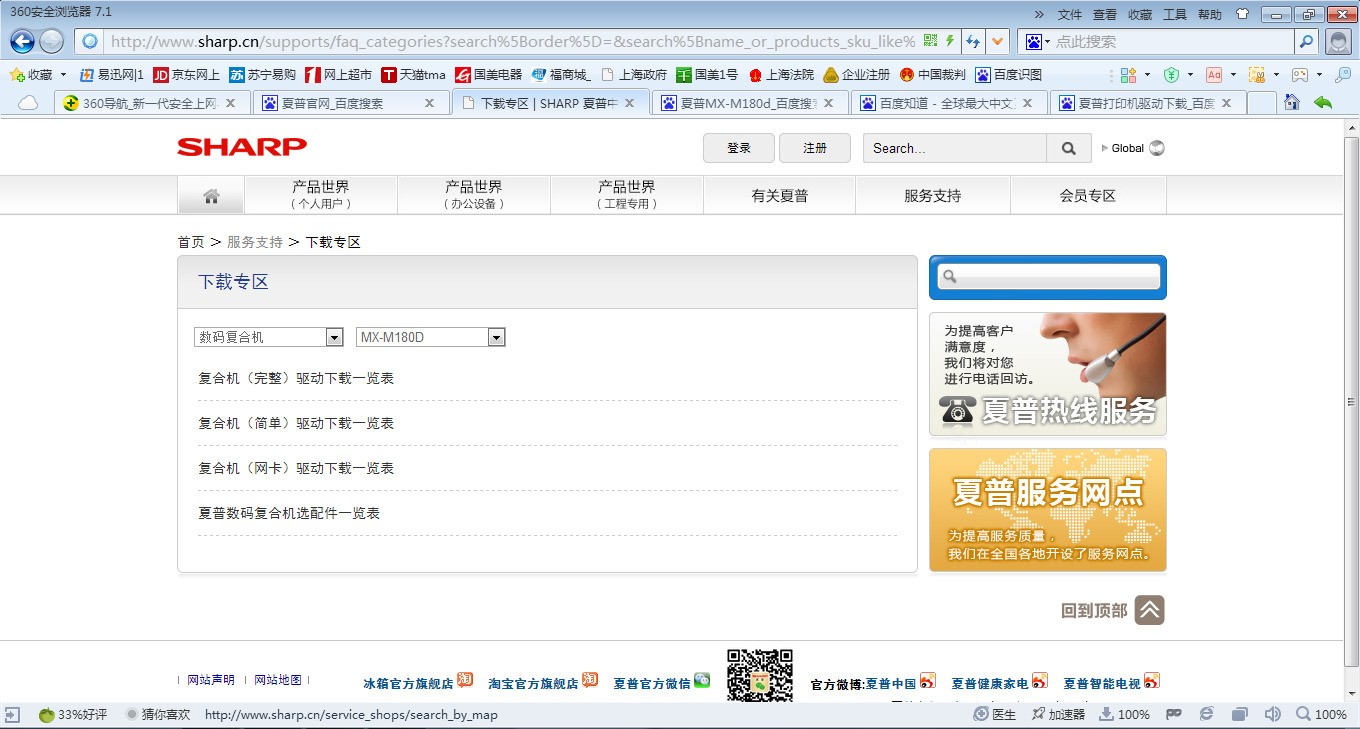The width and height of the screenshot is (1360, 729).
Task: Switch to 百度知道 tab
Action: (949, 103)
